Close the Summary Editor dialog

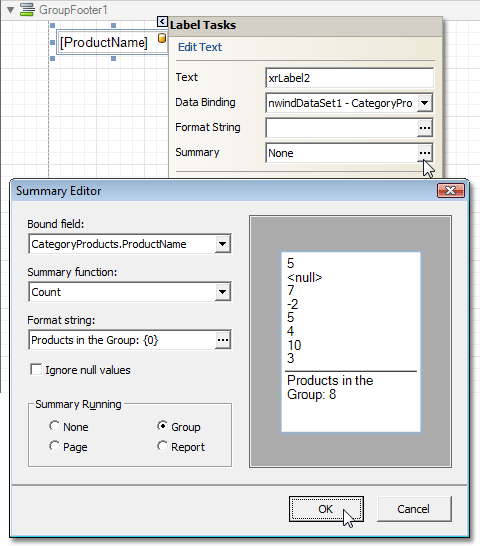pos(451,190)
